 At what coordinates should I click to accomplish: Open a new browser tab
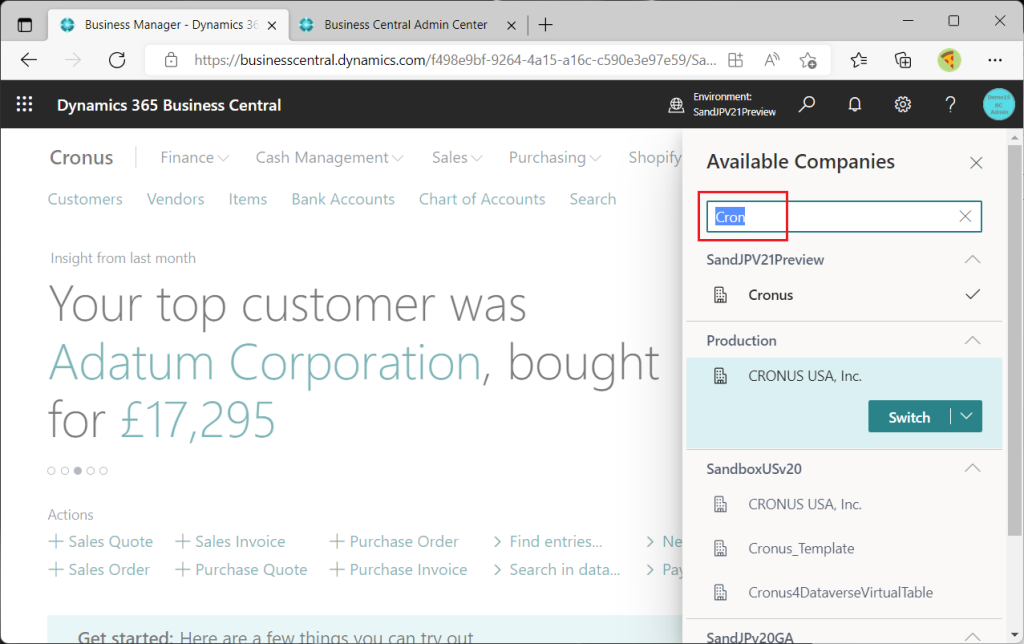pos(545,25)
